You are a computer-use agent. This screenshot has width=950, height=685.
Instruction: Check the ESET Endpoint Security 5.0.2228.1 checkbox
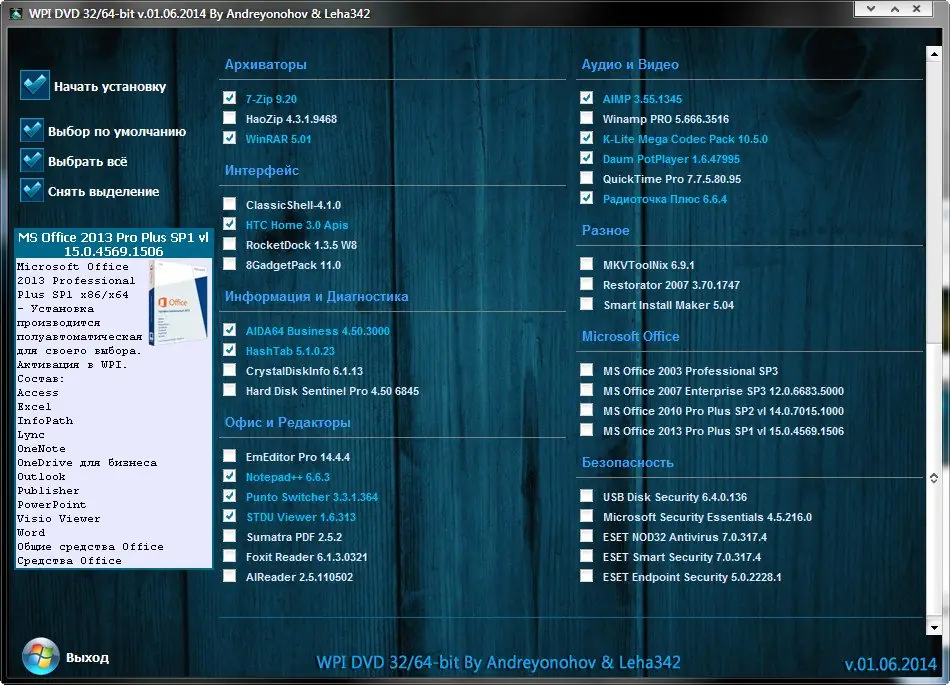[x=586, y=575]
